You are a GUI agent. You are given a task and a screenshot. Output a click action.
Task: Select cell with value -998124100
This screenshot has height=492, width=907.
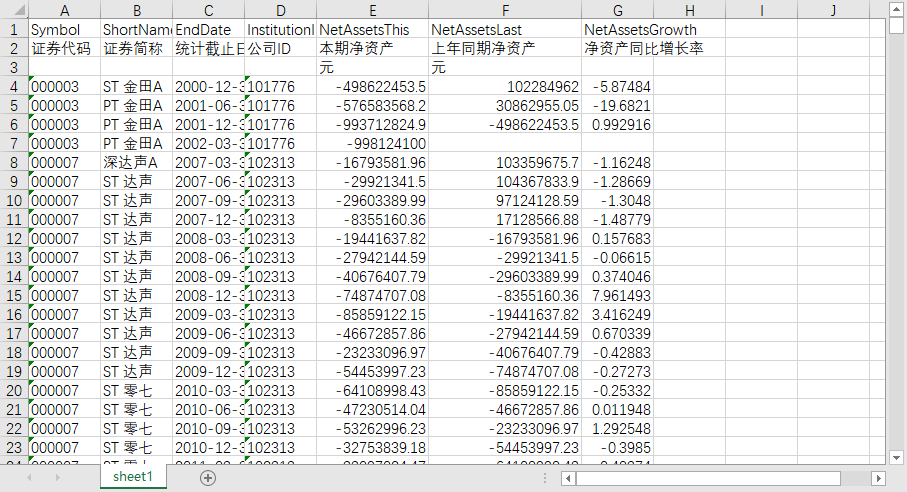pyautogui.click(x=373, y=143)
